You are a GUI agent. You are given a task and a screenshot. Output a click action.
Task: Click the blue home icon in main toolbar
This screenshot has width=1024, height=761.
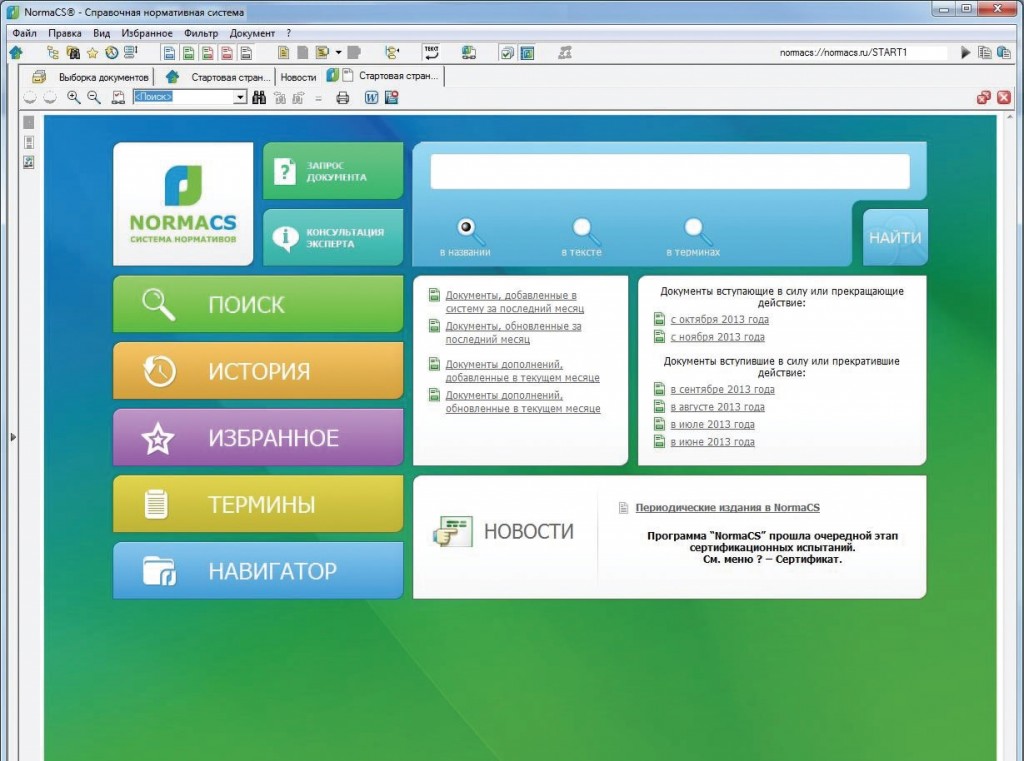(x=16, y=53)
